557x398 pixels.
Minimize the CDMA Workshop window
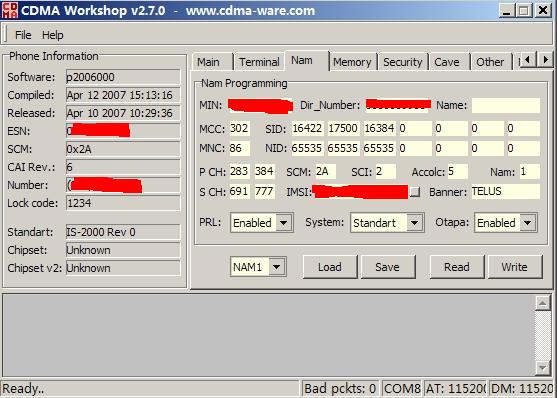tap(507, 10)
